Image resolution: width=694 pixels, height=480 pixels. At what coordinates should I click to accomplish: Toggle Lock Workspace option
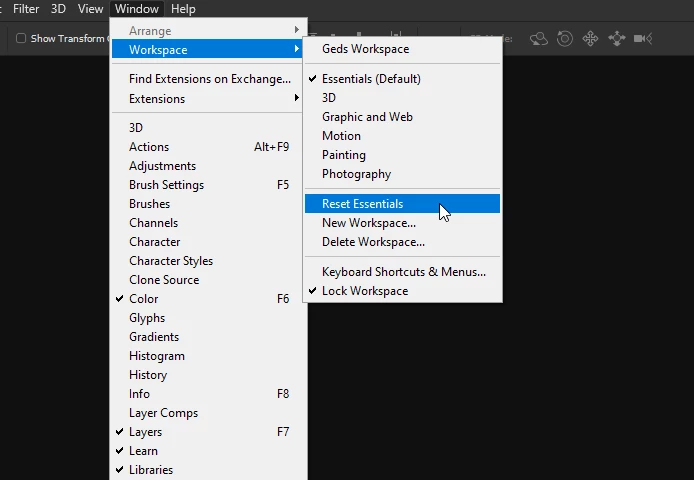[x=402, y=291]
